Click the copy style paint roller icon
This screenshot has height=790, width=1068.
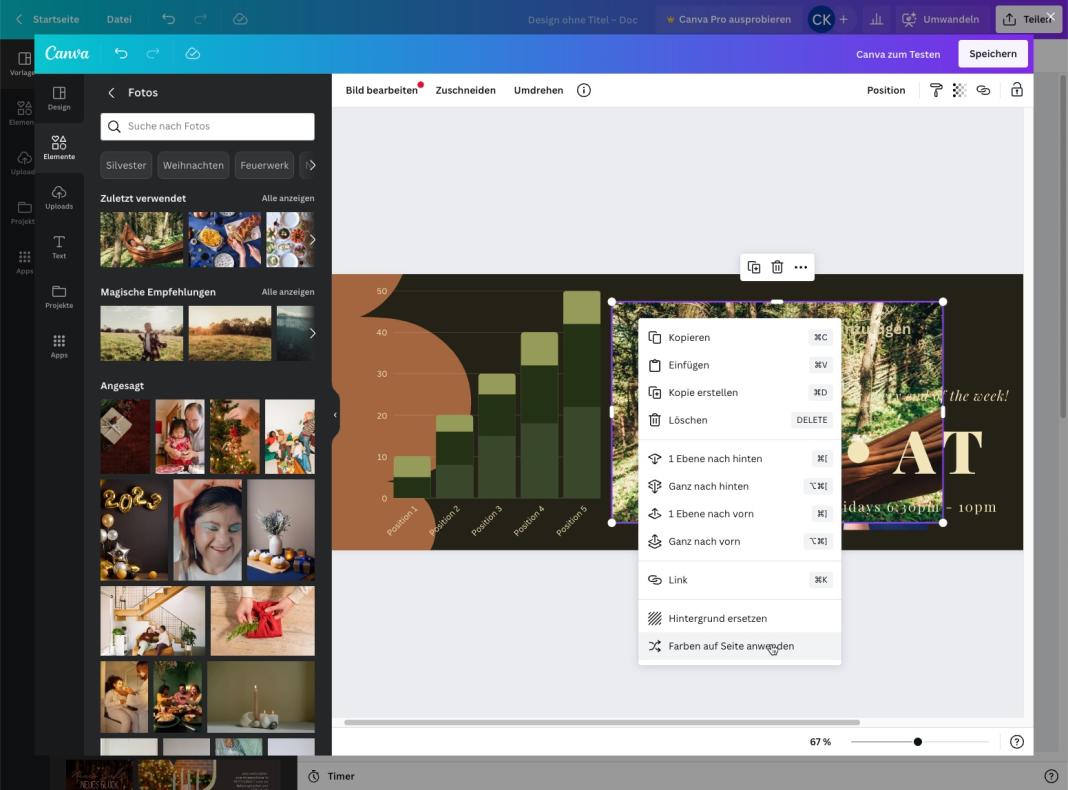(936, 90)
